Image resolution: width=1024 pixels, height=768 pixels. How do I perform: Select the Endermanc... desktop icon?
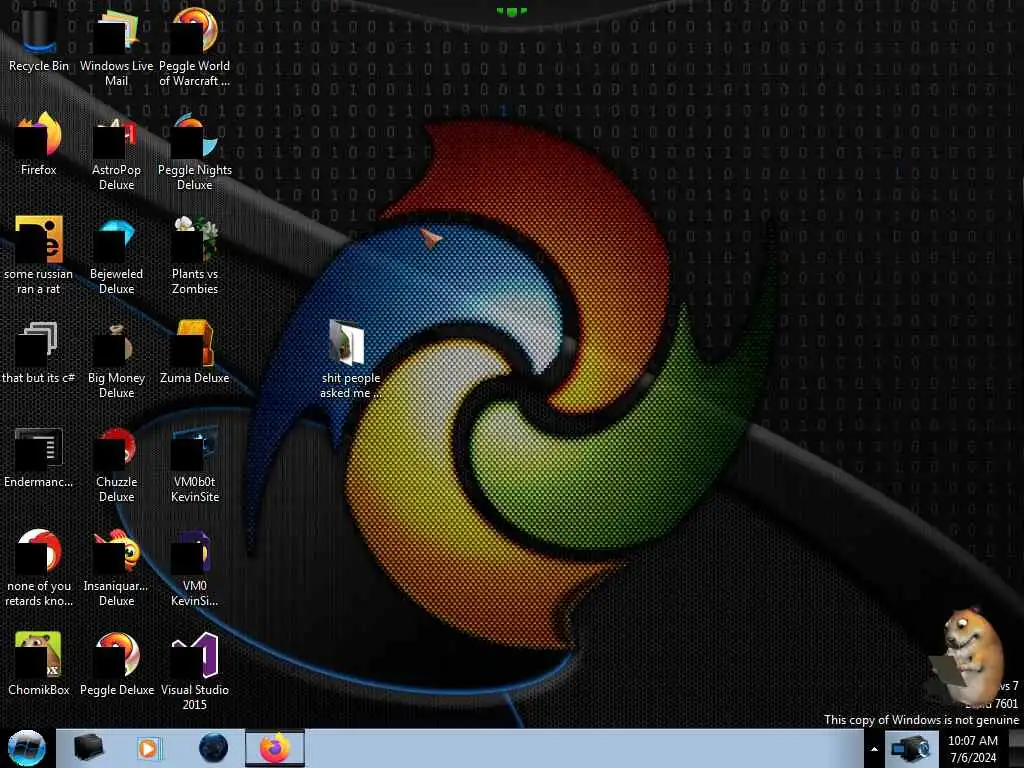(39, 457)
